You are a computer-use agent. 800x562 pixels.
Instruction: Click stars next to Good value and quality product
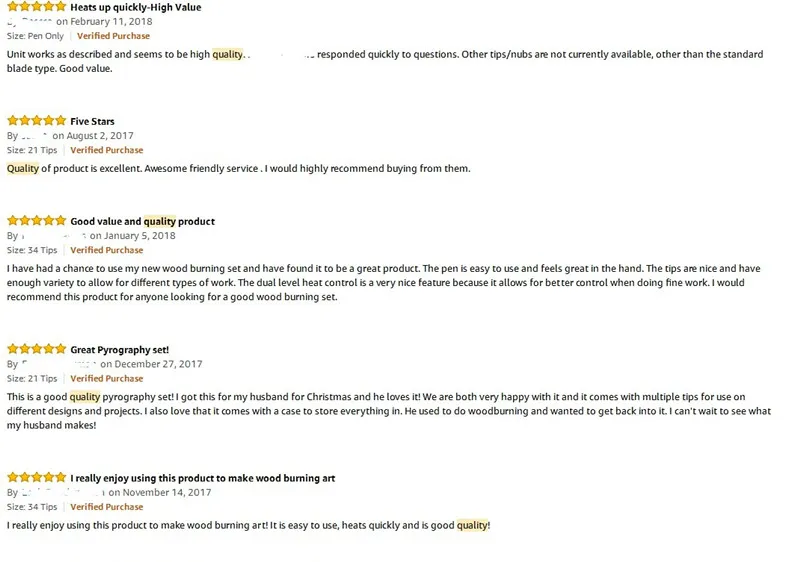[37, 220]
